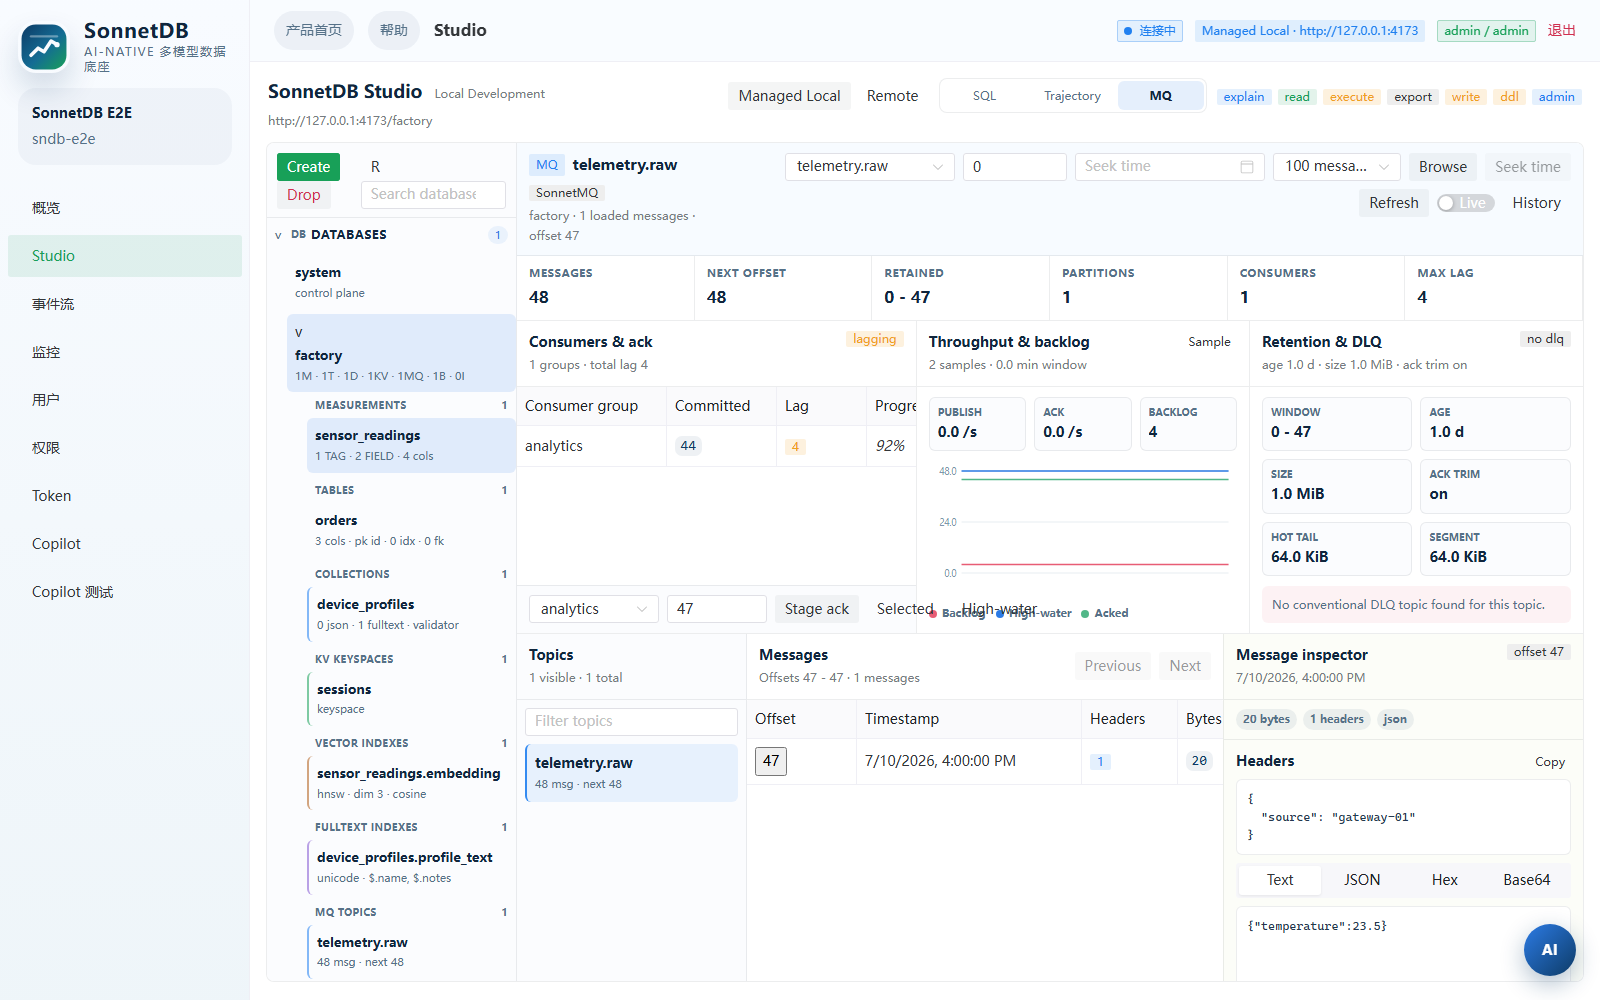This screenshot has width=1600, height=1000.
Task: Toggle the Live switch
Action: (1465, 203)
